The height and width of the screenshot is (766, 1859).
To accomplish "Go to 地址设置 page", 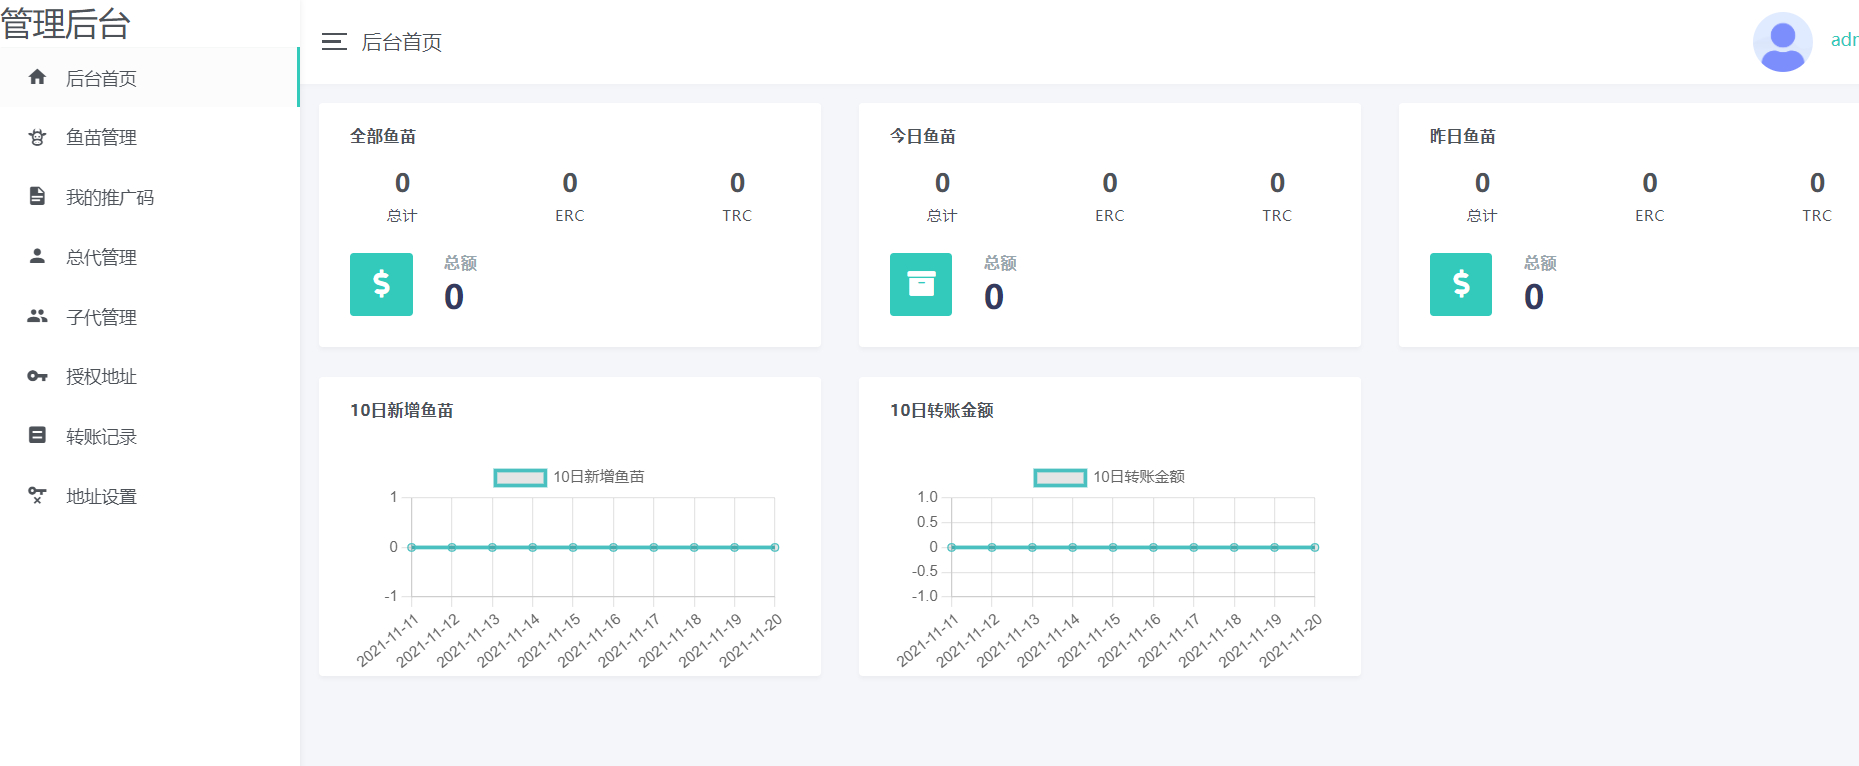I will coord(101,497).
